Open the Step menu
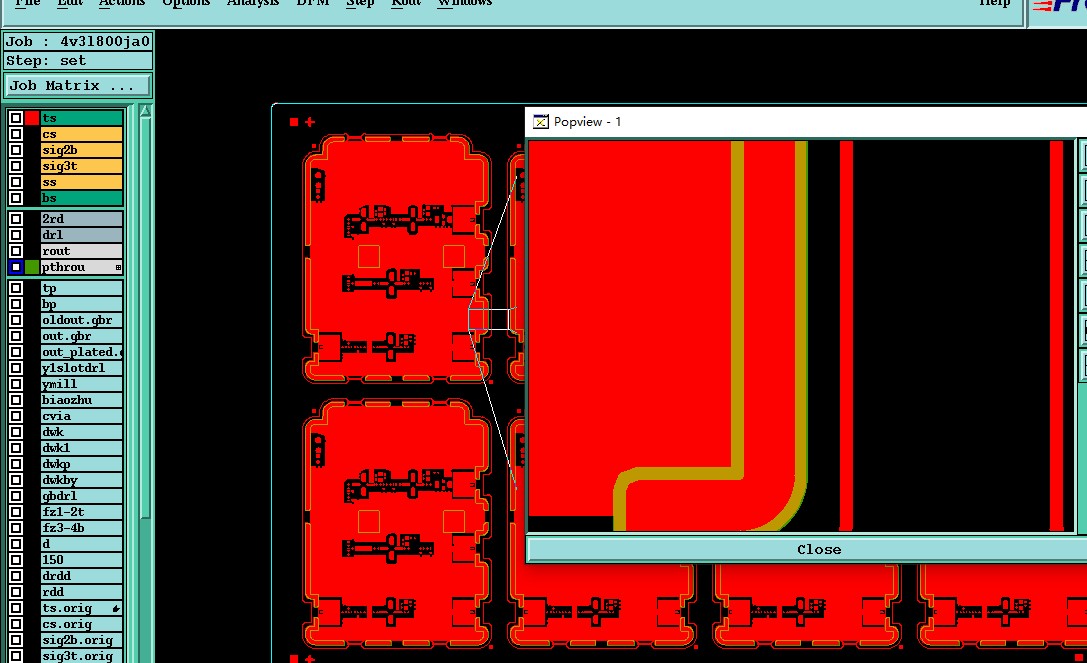The height and width of the screenshot is (663, 1087). click(x=360, y=2)
